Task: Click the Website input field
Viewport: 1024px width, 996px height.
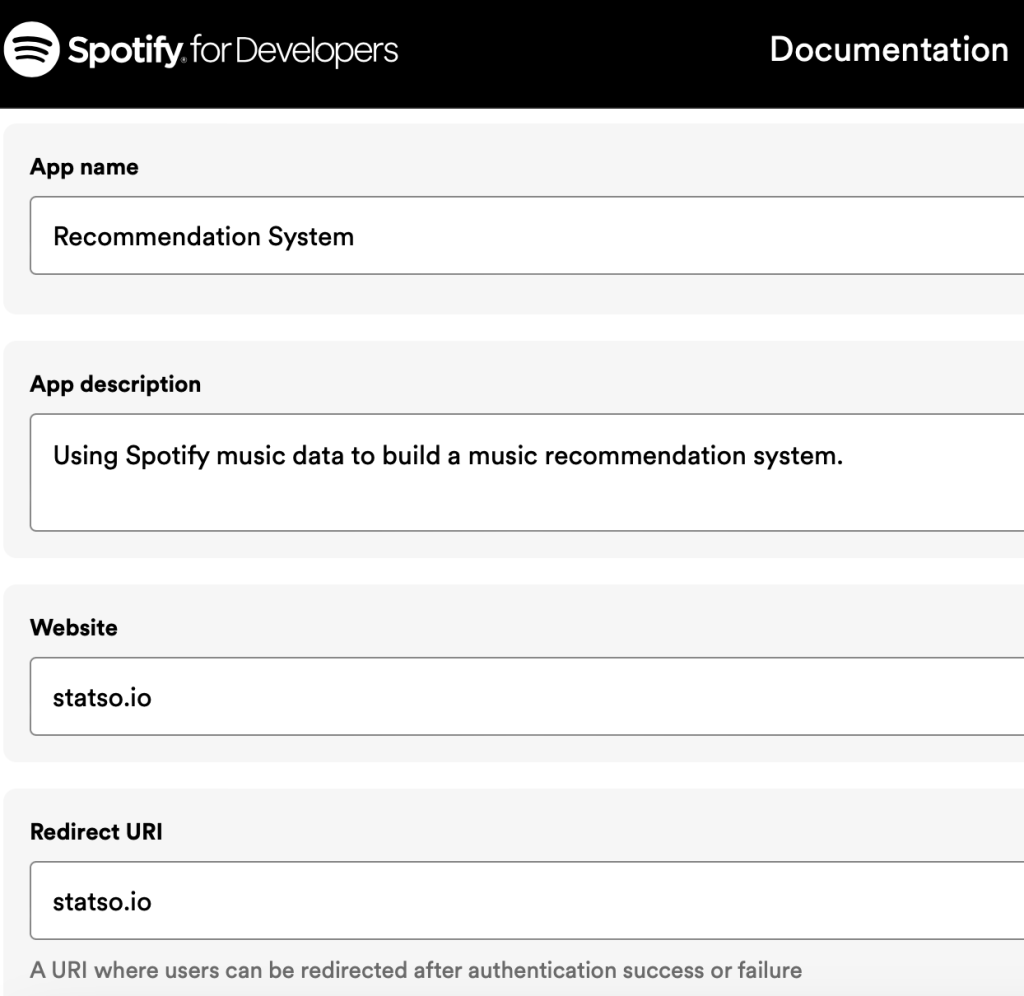Action: (x=527, y=697)
